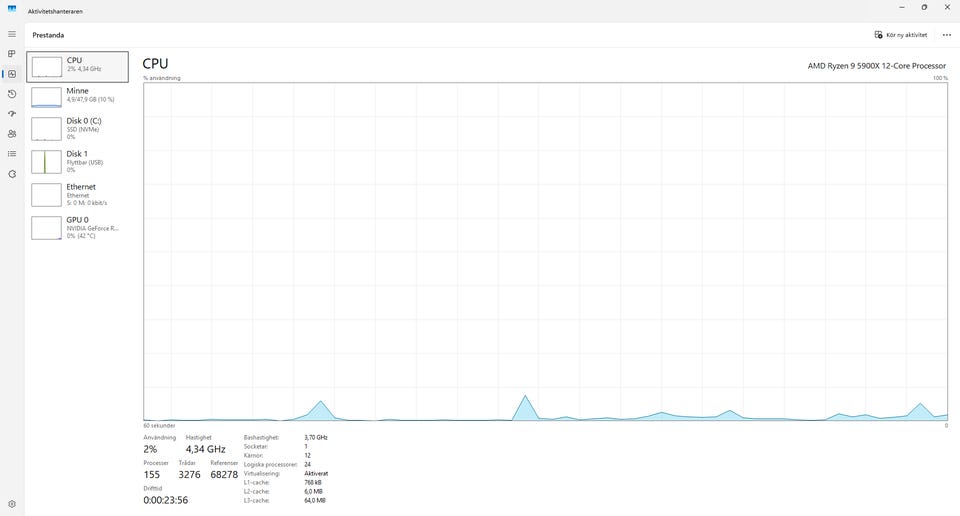Open the Details list page icon
960x516 pixels.
point(12,154)
